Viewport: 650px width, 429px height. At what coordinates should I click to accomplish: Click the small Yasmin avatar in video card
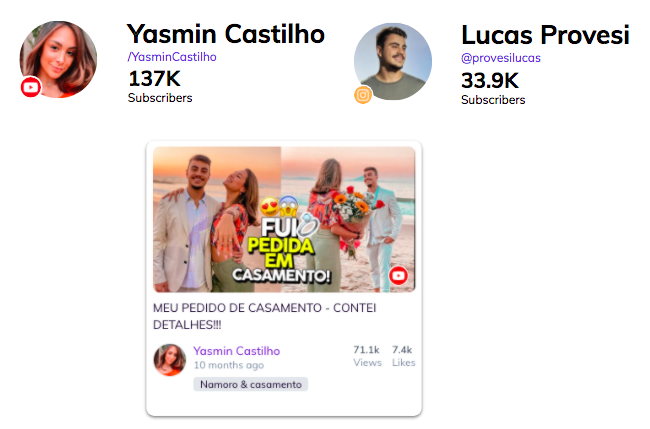point(170,360)
